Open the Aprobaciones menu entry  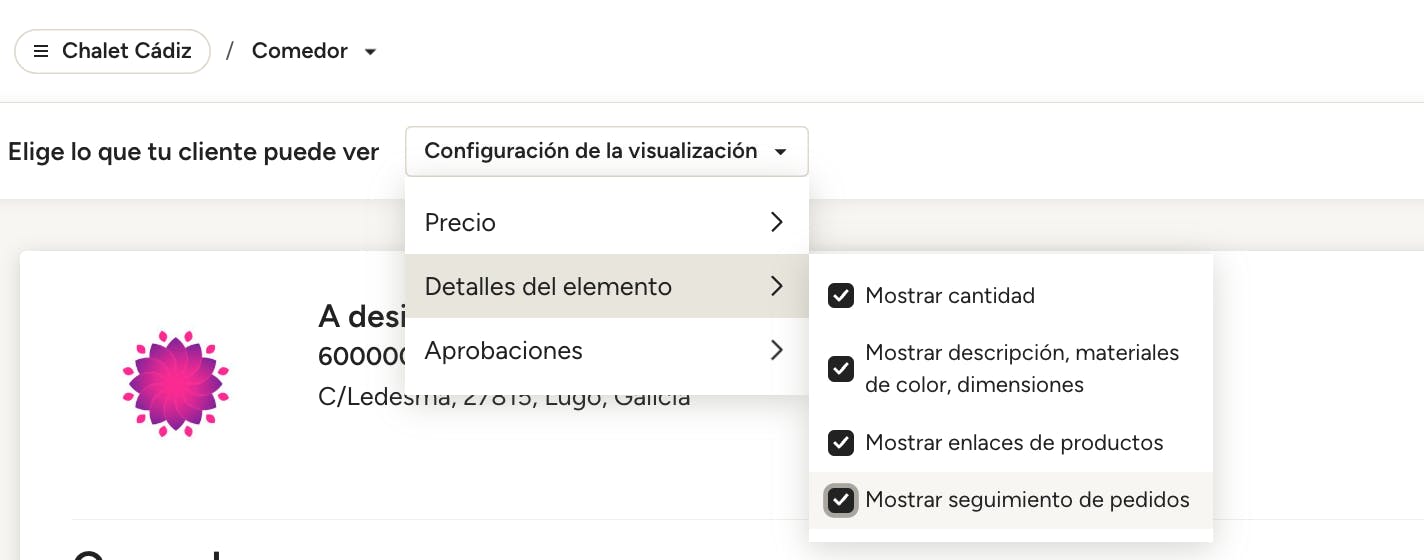[x=503, y=350]
